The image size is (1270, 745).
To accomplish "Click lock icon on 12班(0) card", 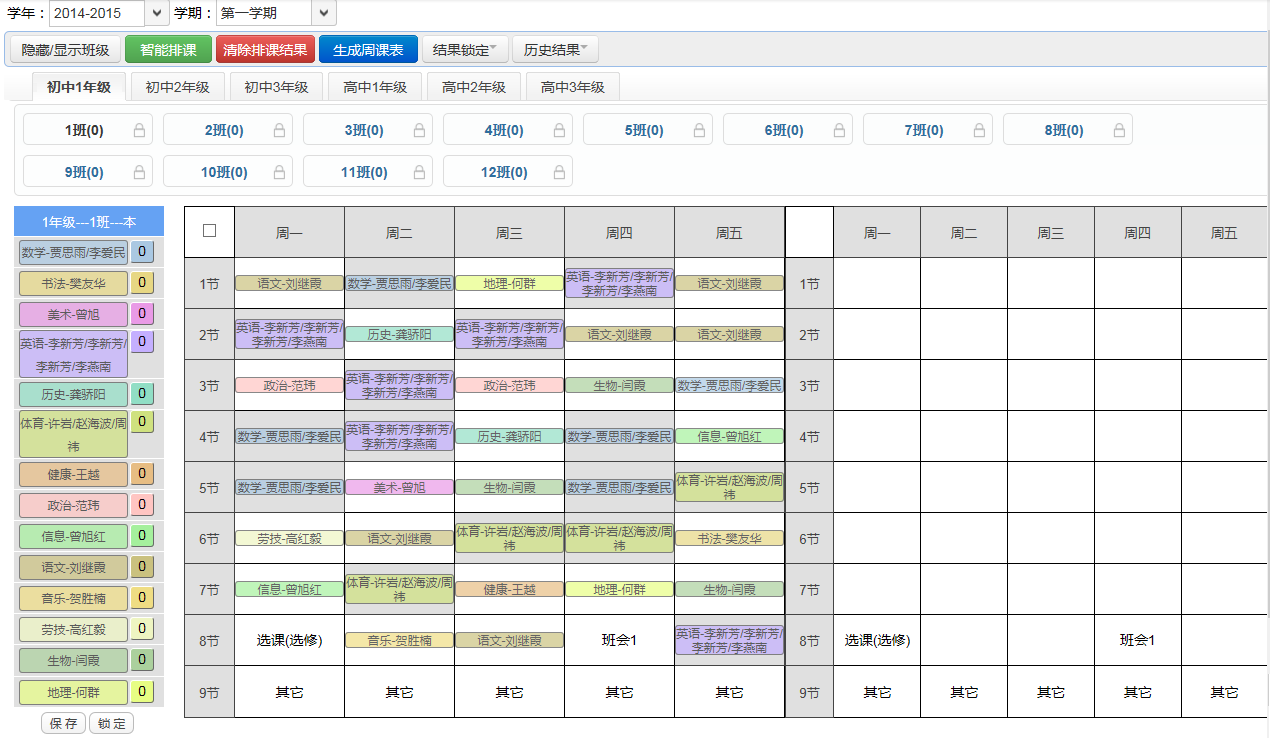I will coord(559,172).
